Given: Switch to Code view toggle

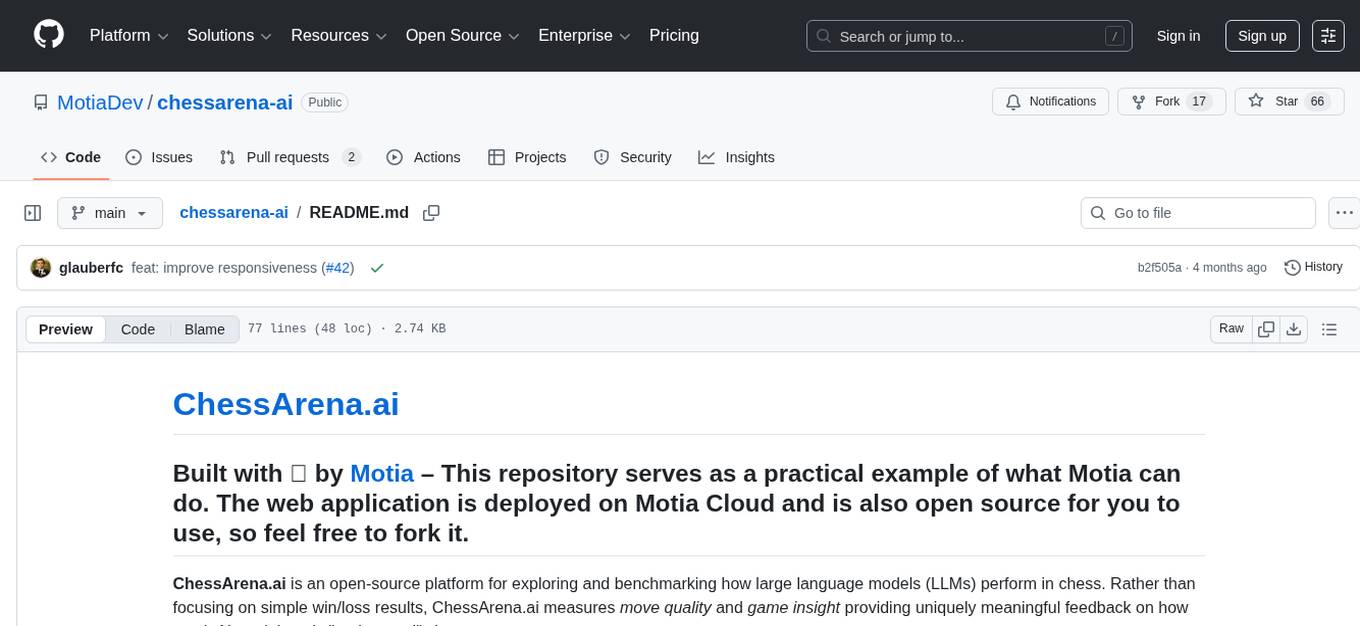Looking at the screenshot, I should [138, 329].
